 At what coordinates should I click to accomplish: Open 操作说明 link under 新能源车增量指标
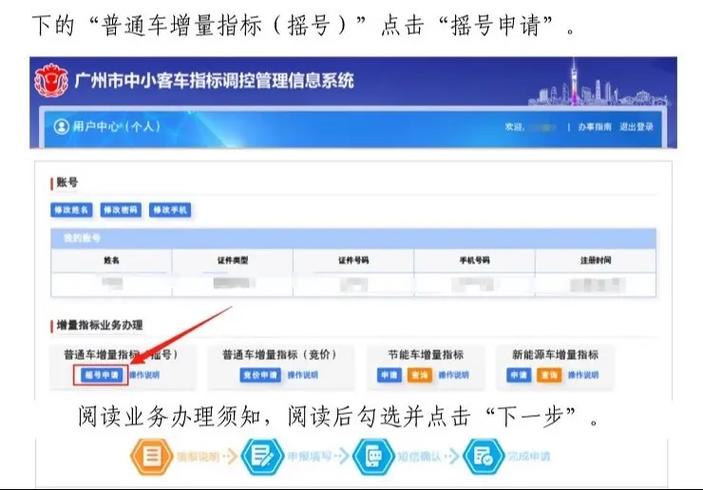[x=583, y=375]
